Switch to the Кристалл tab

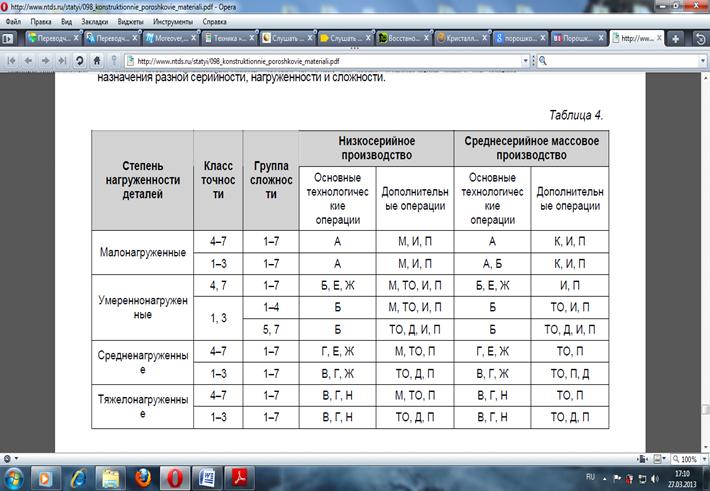point(462,38)
